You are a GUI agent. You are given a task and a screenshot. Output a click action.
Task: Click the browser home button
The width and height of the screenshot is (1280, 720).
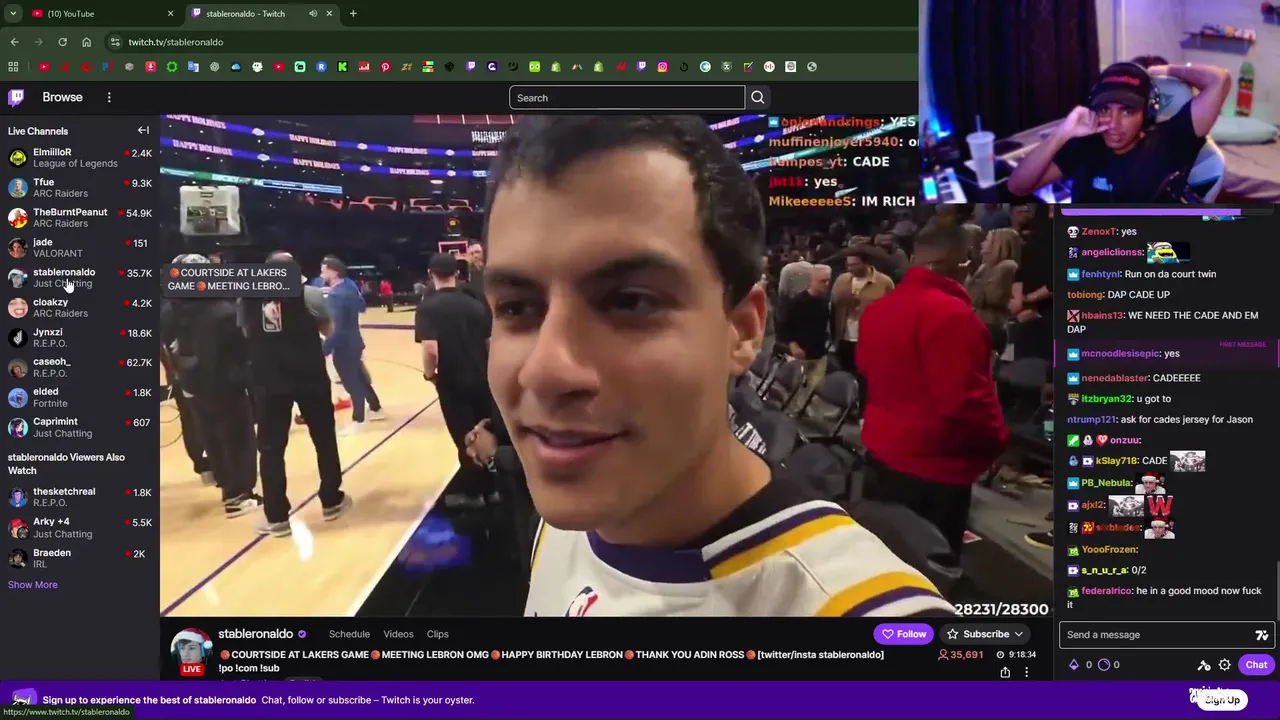pos(86,42)
